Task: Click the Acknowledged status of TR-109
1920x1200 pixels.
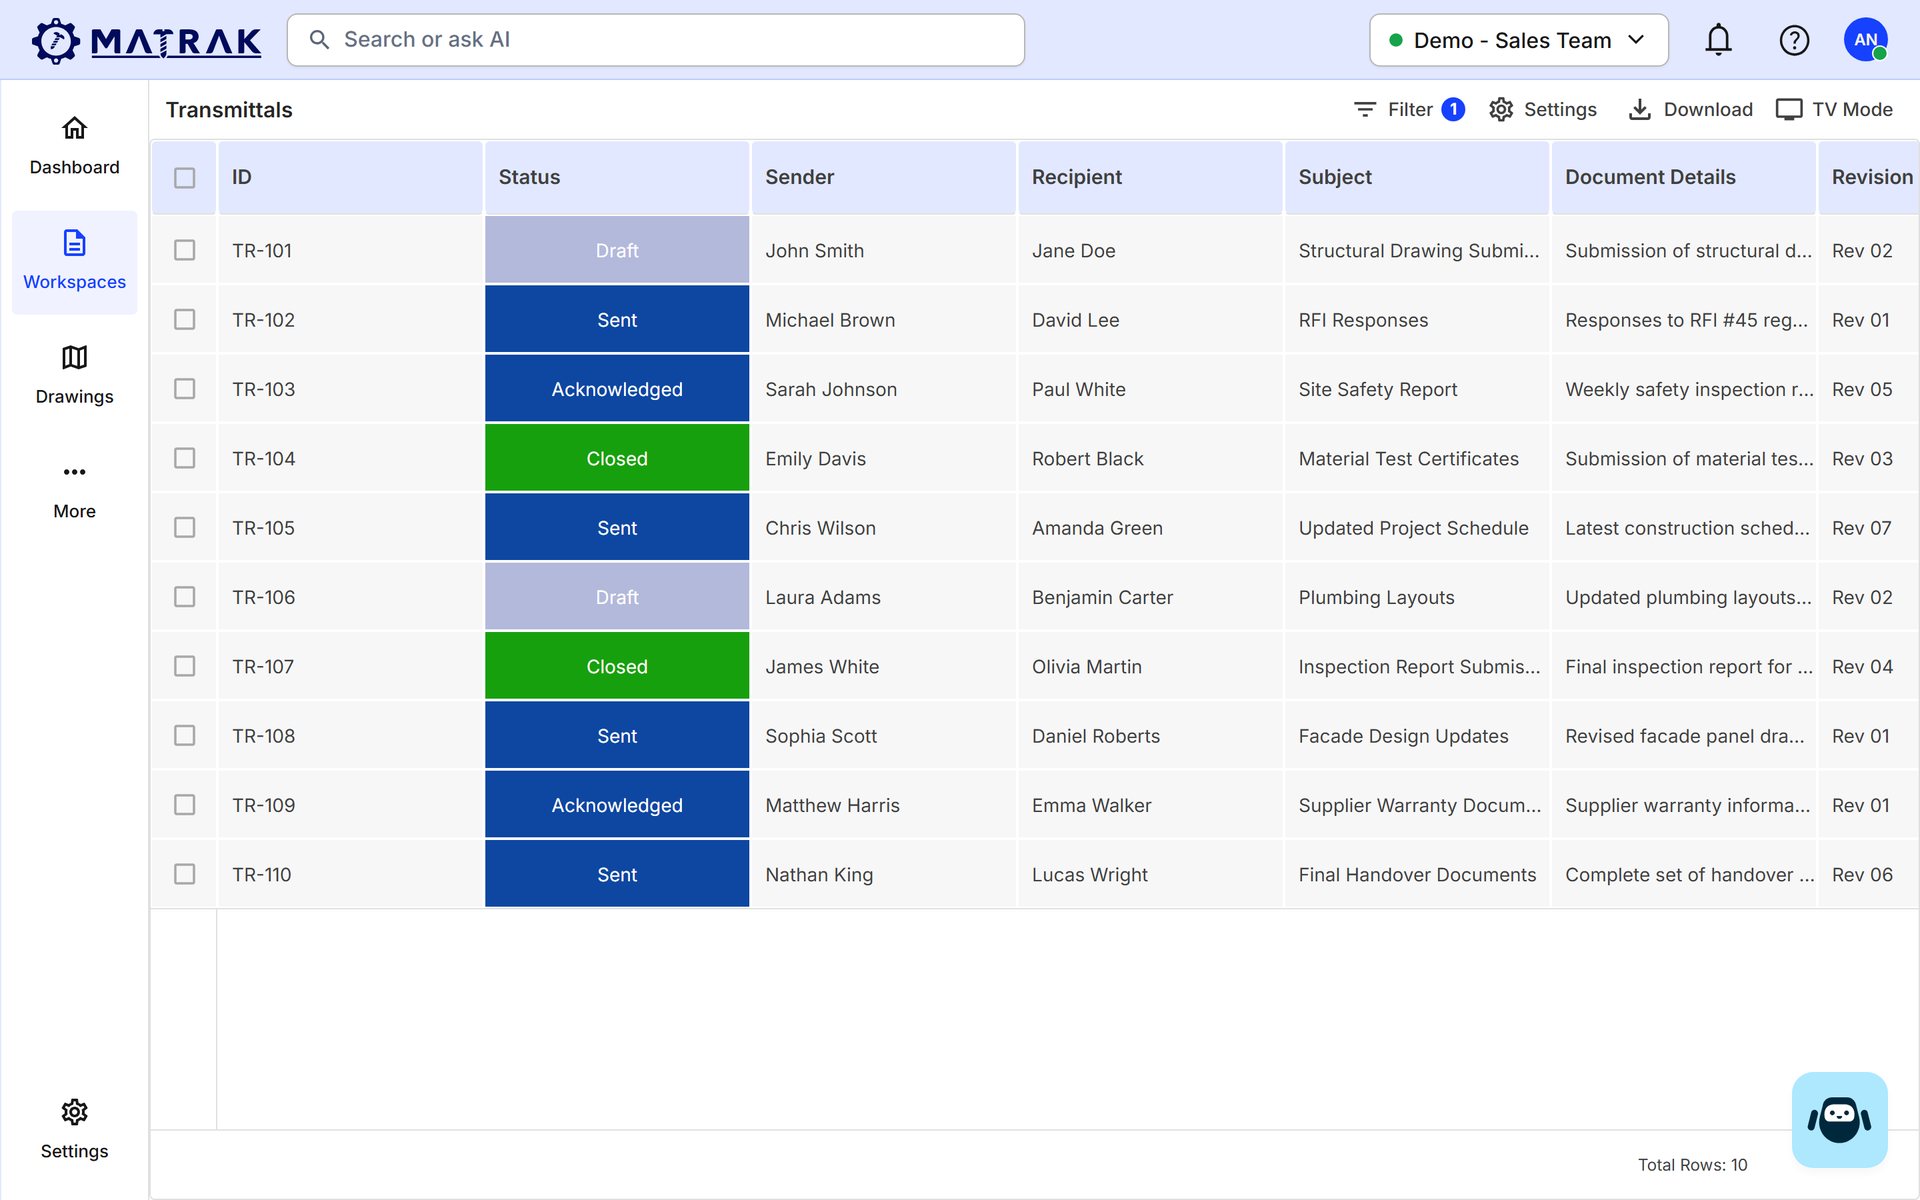Action: coord(617,805)
